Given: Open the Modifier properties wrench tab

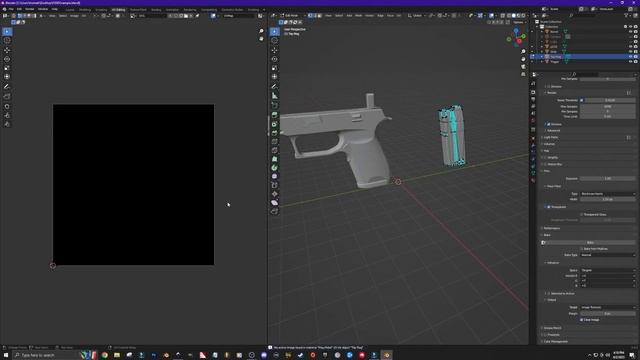Looking at the screenshot, I should [533, 145].
